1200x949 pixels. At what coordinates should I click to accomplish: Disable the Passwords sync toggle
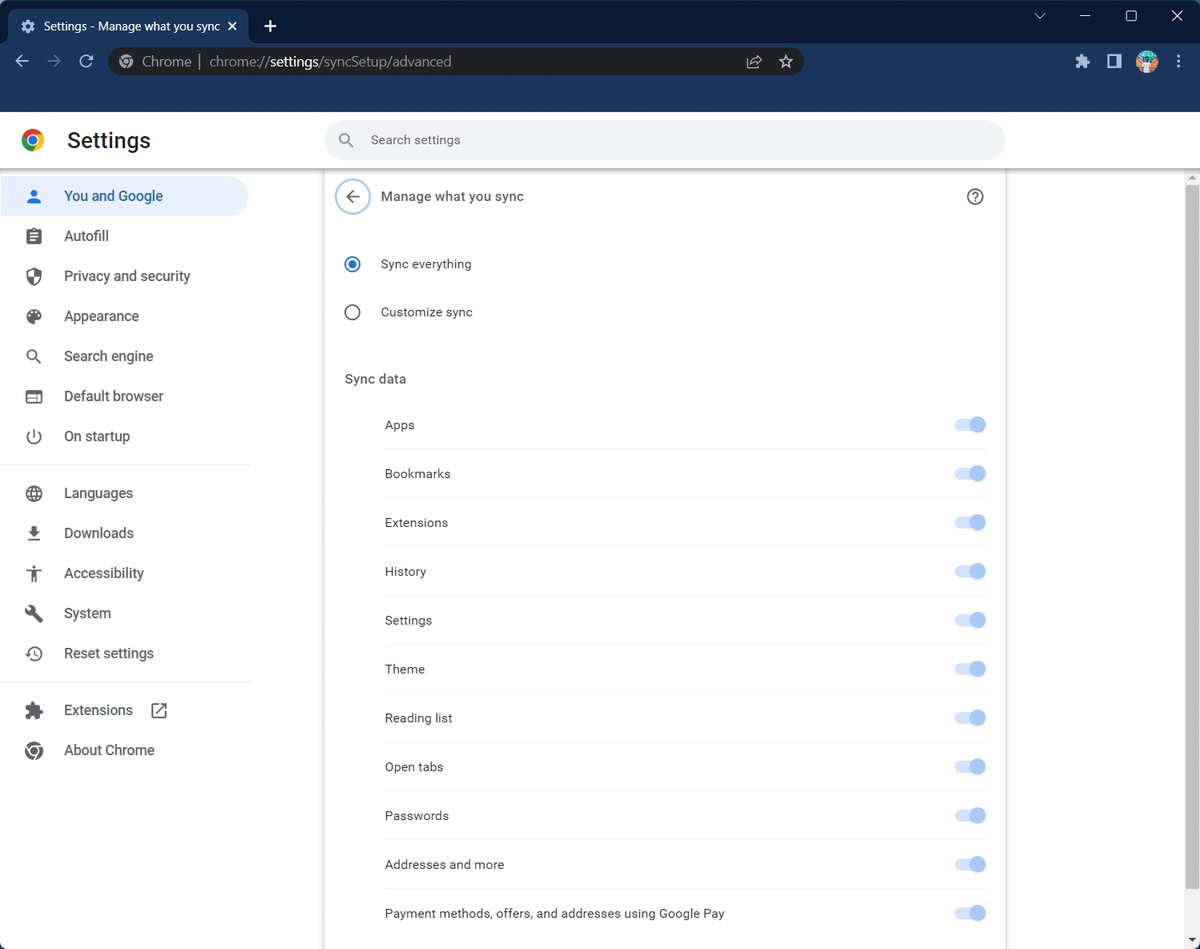coord(970,816)
